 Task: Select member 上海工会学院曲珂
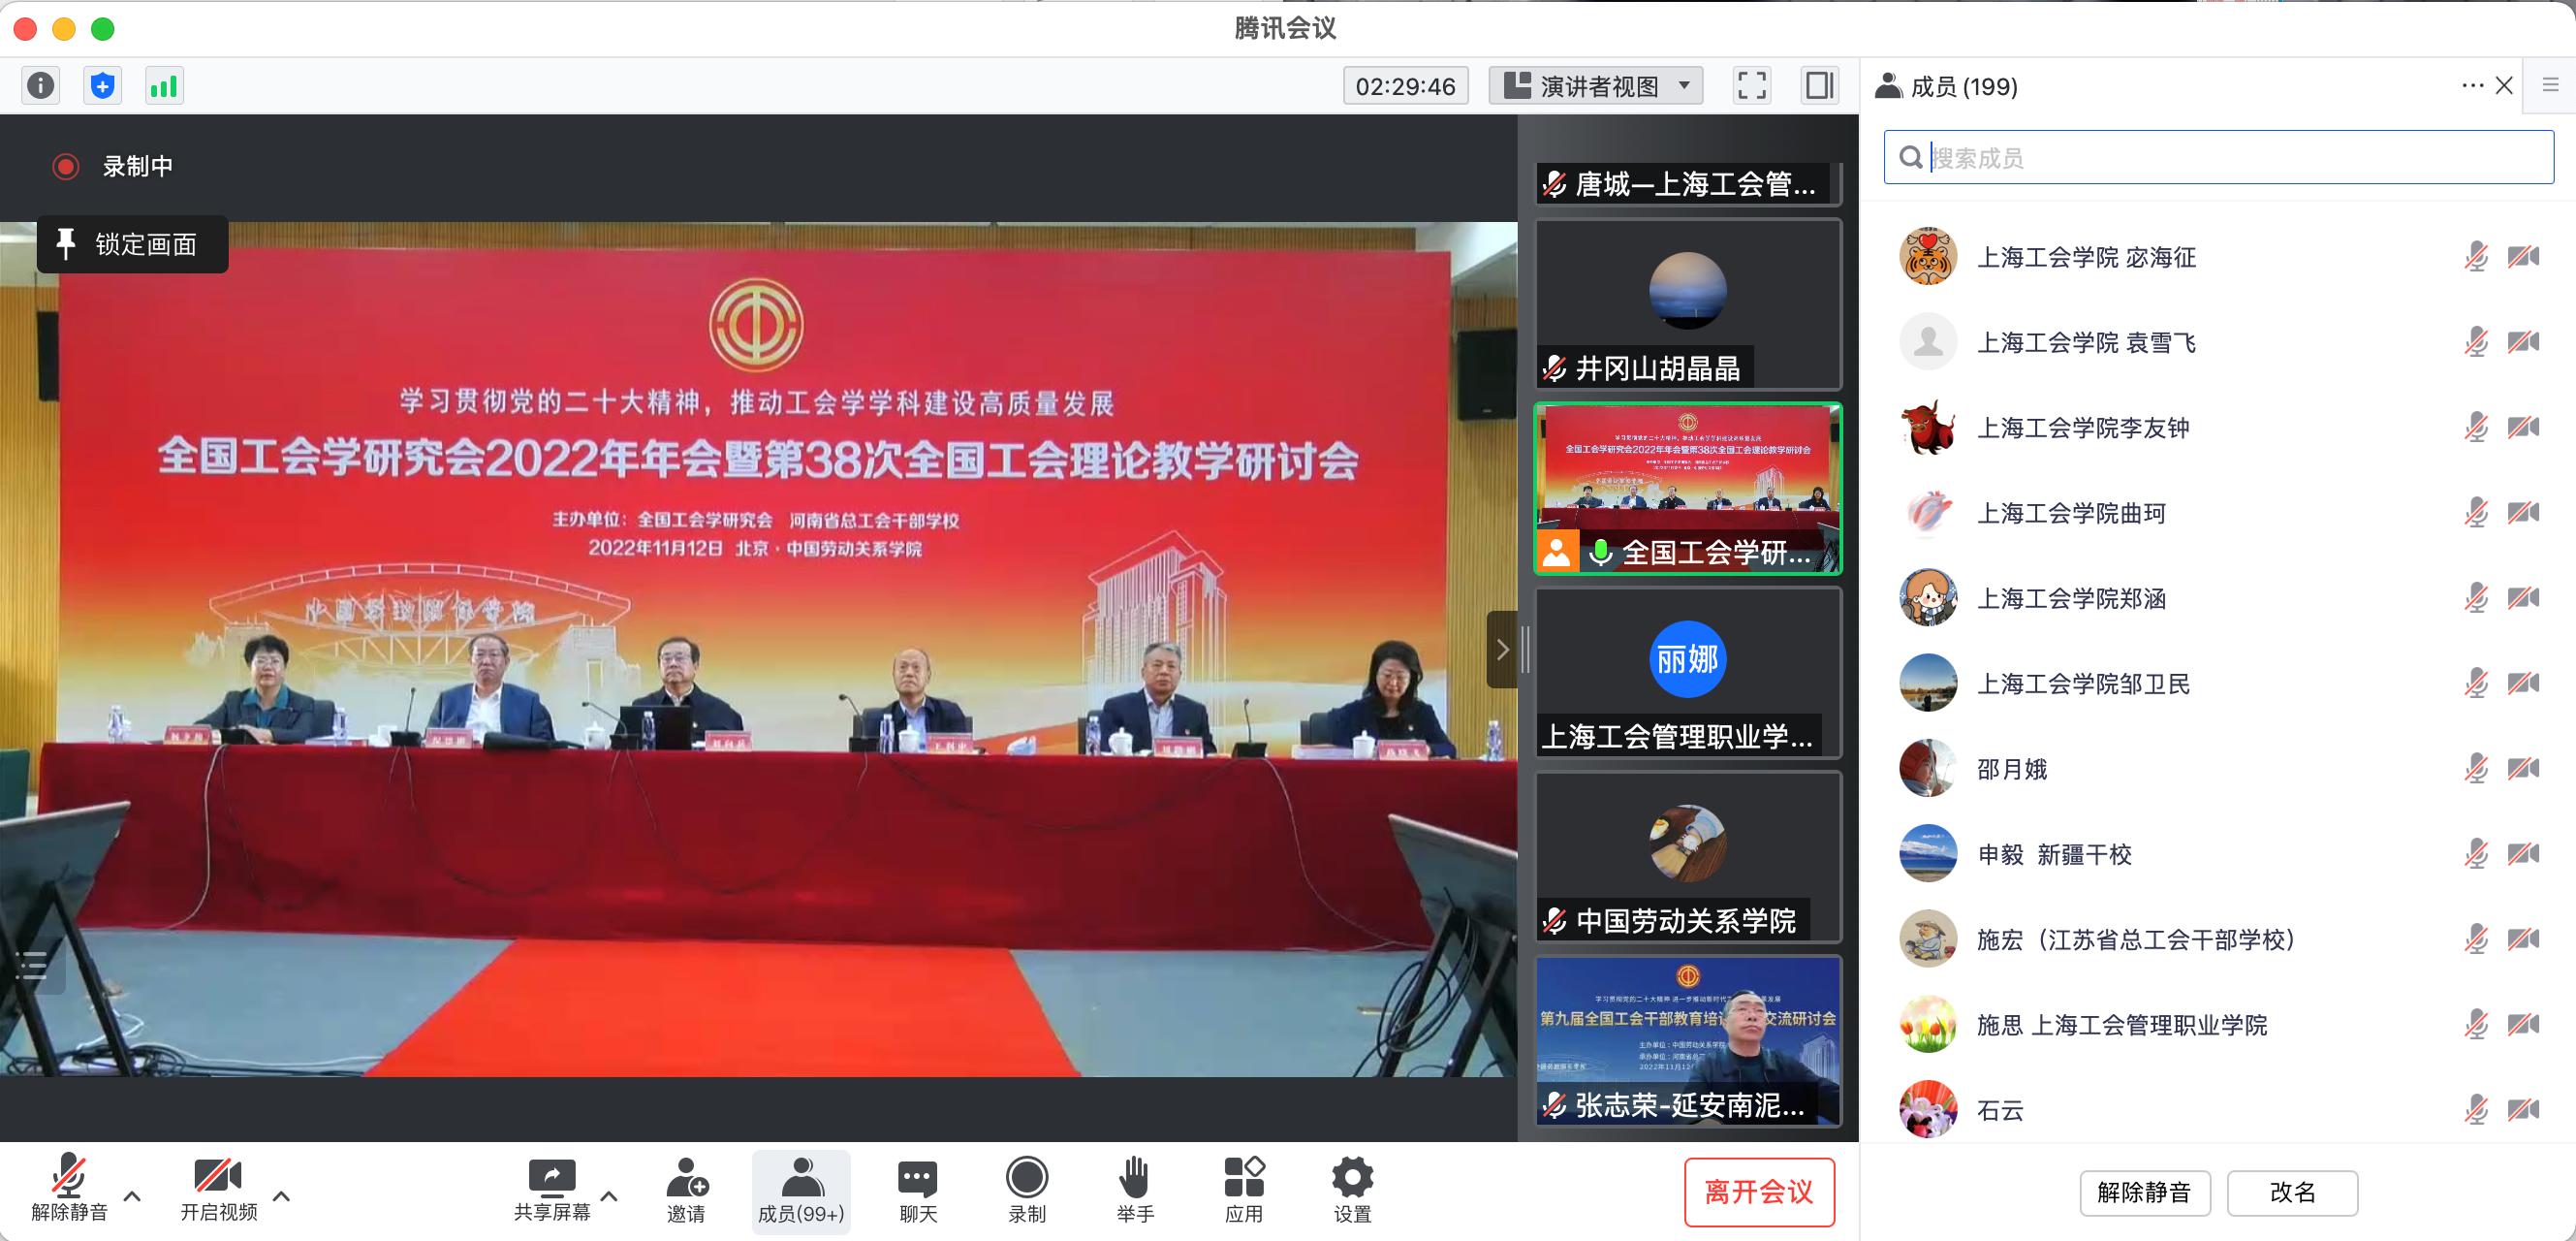[2218, 513]
